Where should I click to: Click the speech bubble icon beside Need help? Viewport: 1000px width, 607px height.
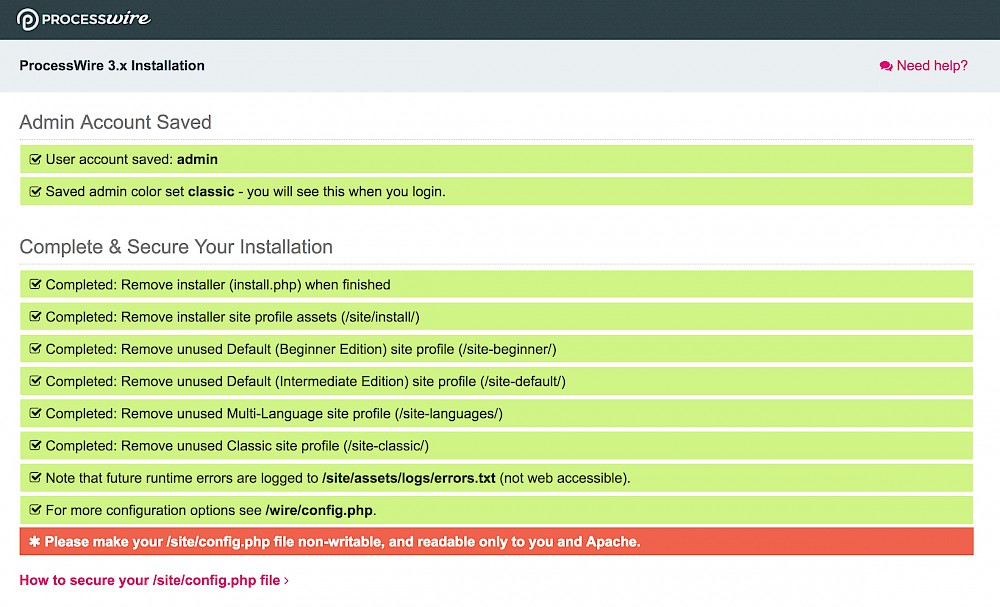point(885,65)
